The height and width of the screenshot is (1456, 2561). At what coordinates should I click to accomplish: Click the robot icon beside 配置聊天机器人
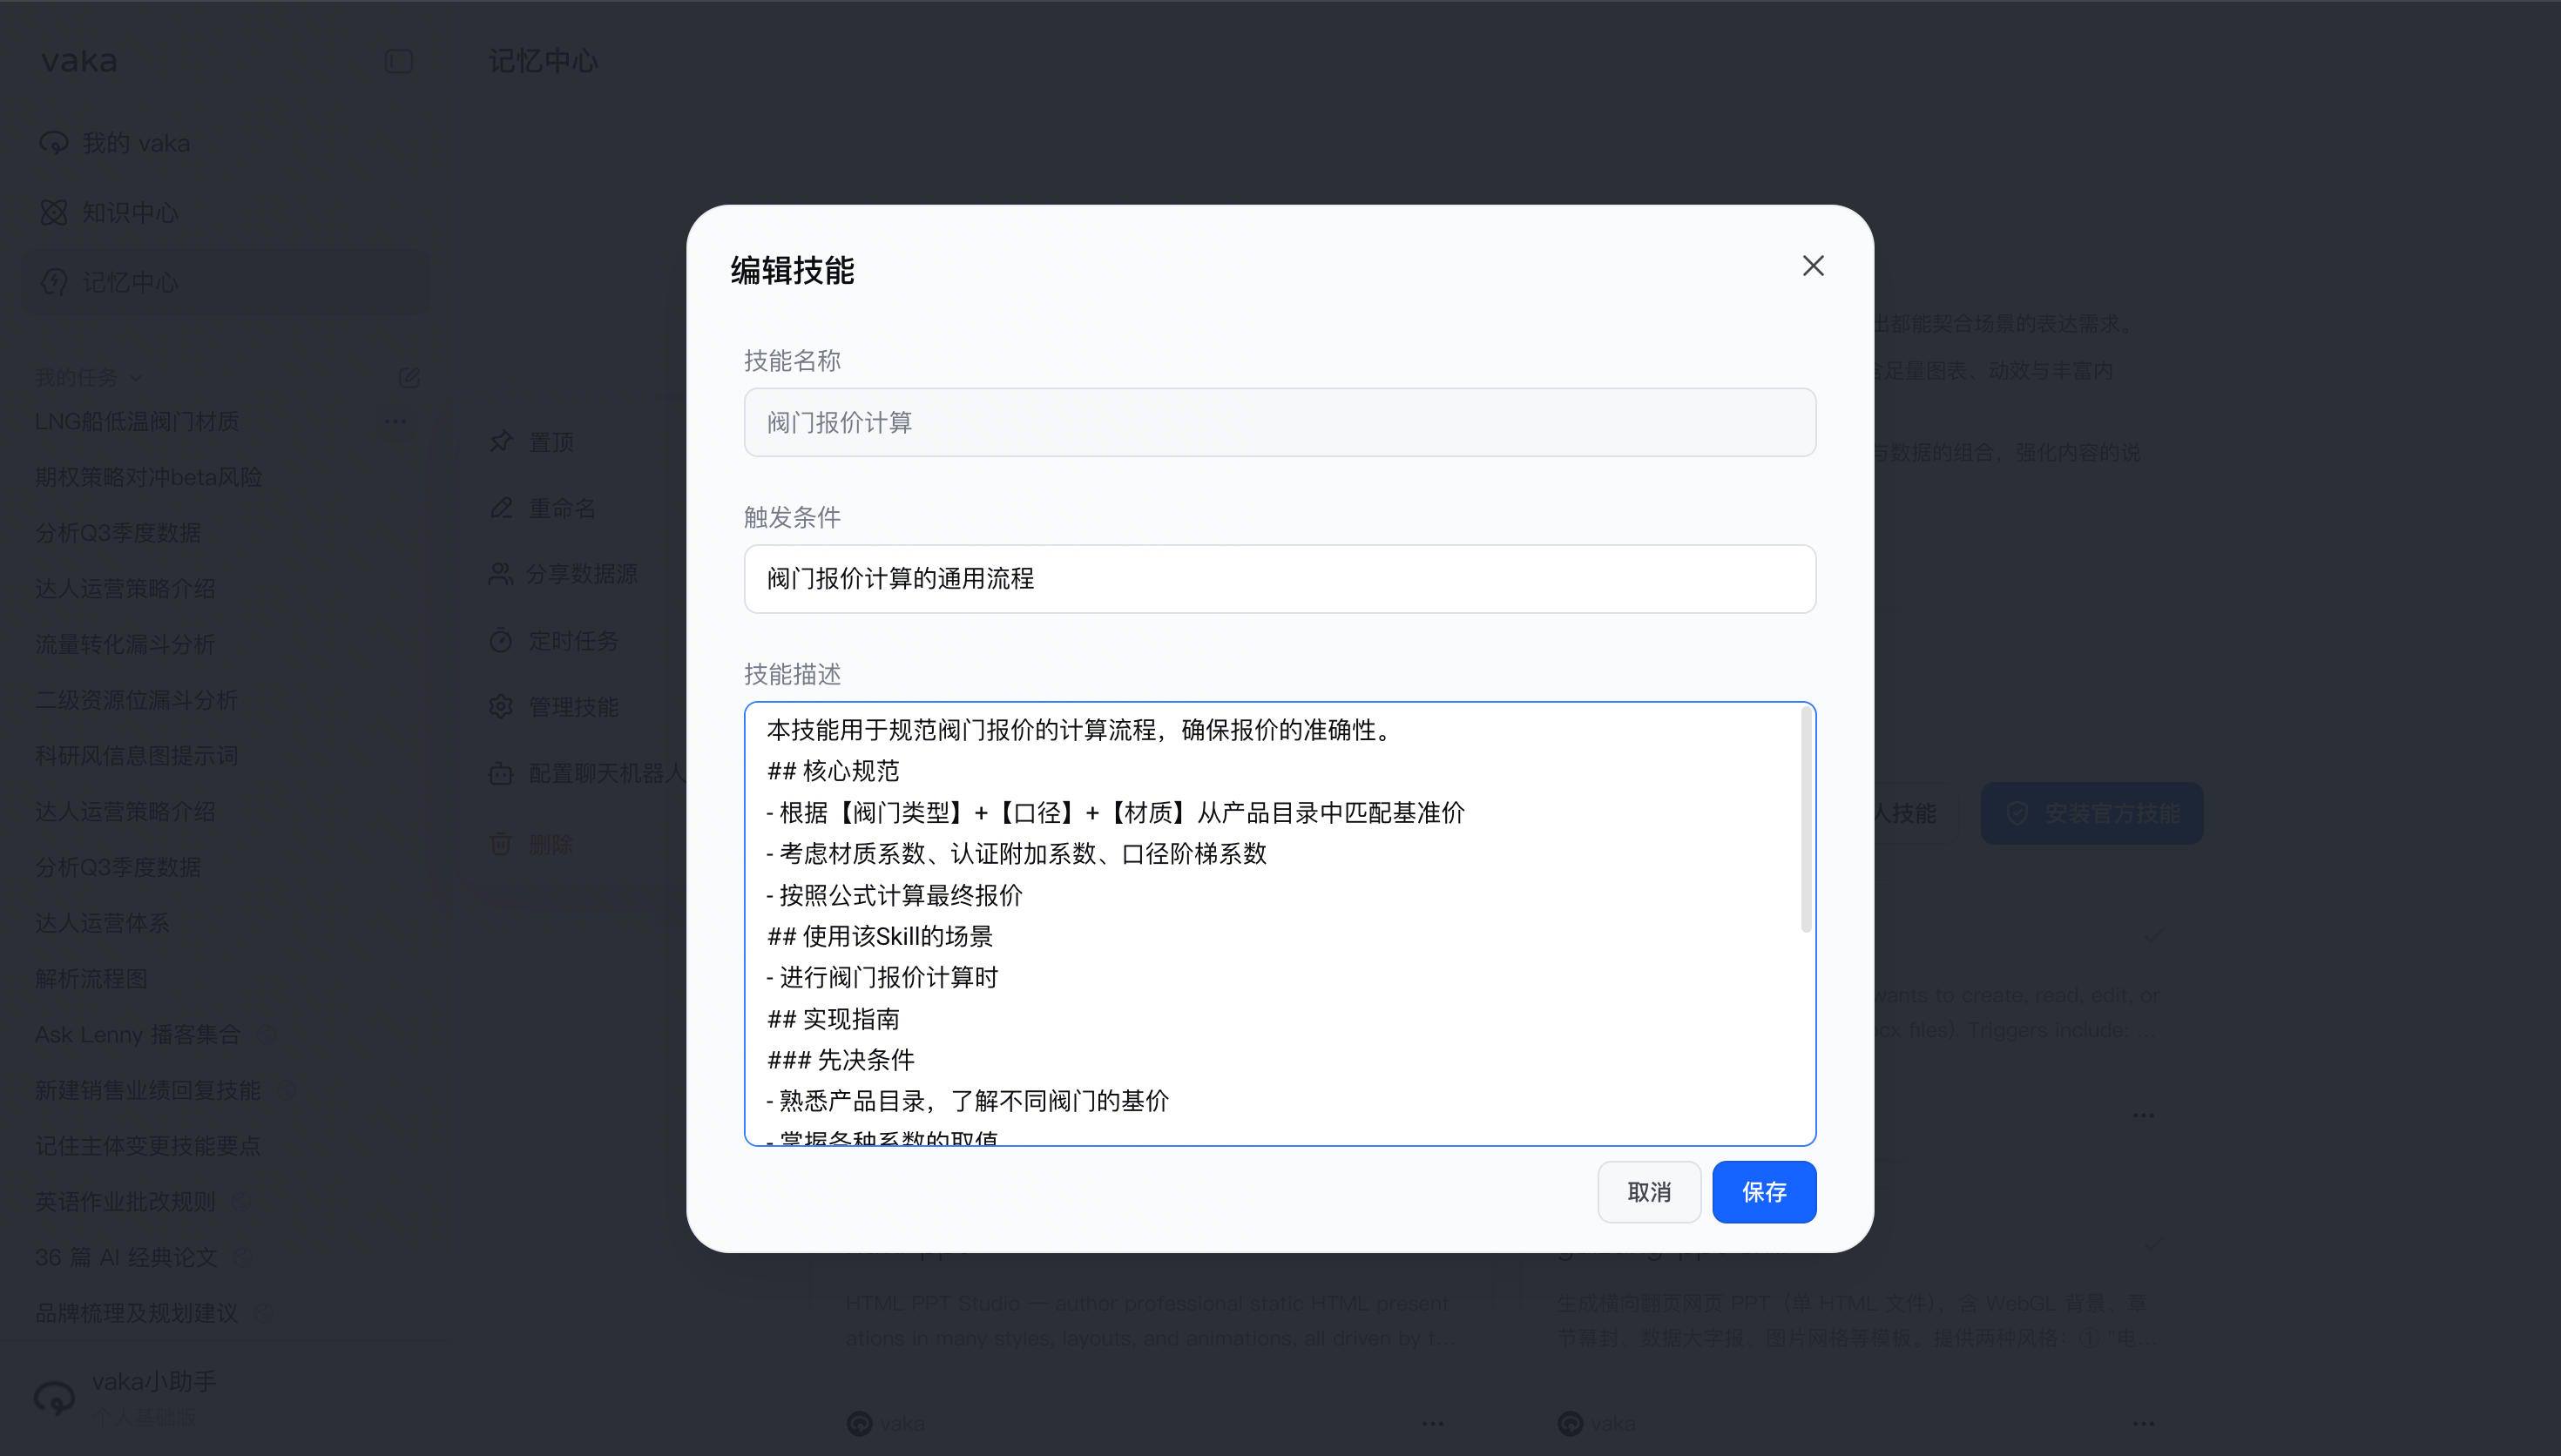501,774
